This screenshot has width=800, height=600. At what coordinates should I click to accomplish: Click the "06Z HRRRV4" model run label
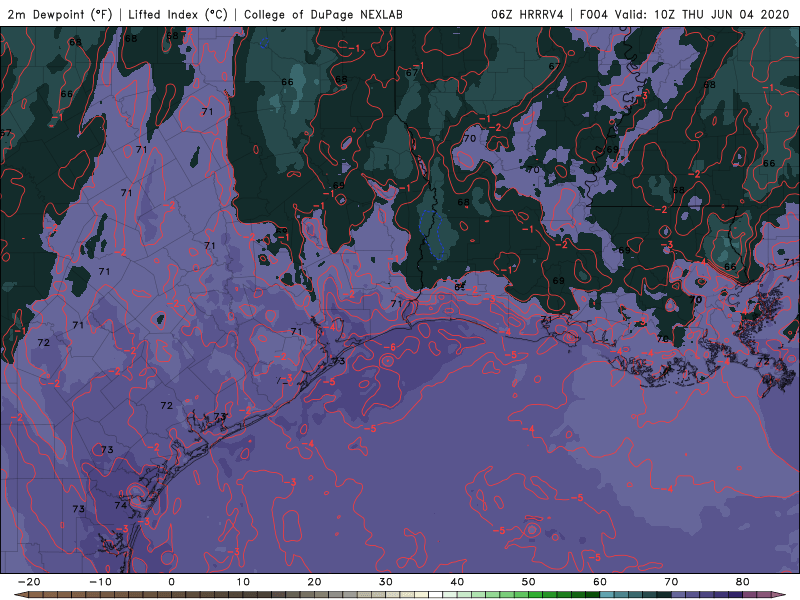tap(527, 14)
